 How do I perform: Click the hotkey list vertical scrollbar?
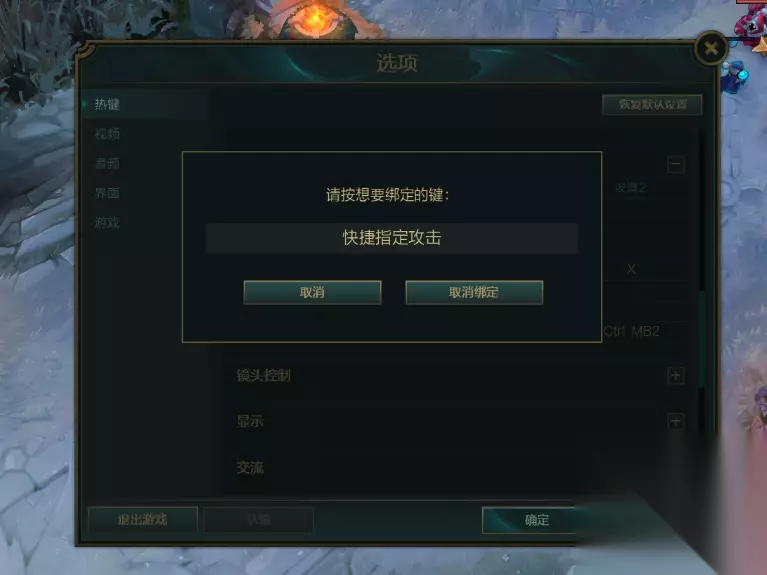point(702,338)
